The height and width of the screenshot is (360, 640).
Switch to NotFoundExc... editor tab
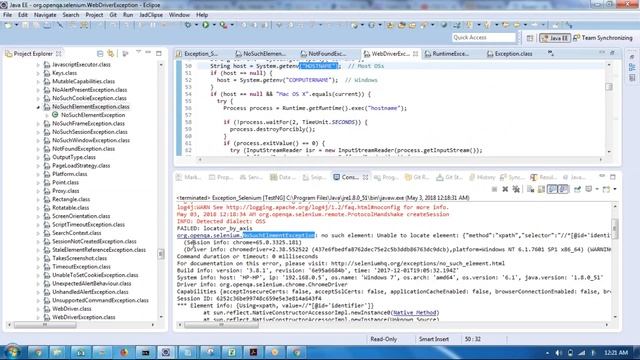pos(323,53)
